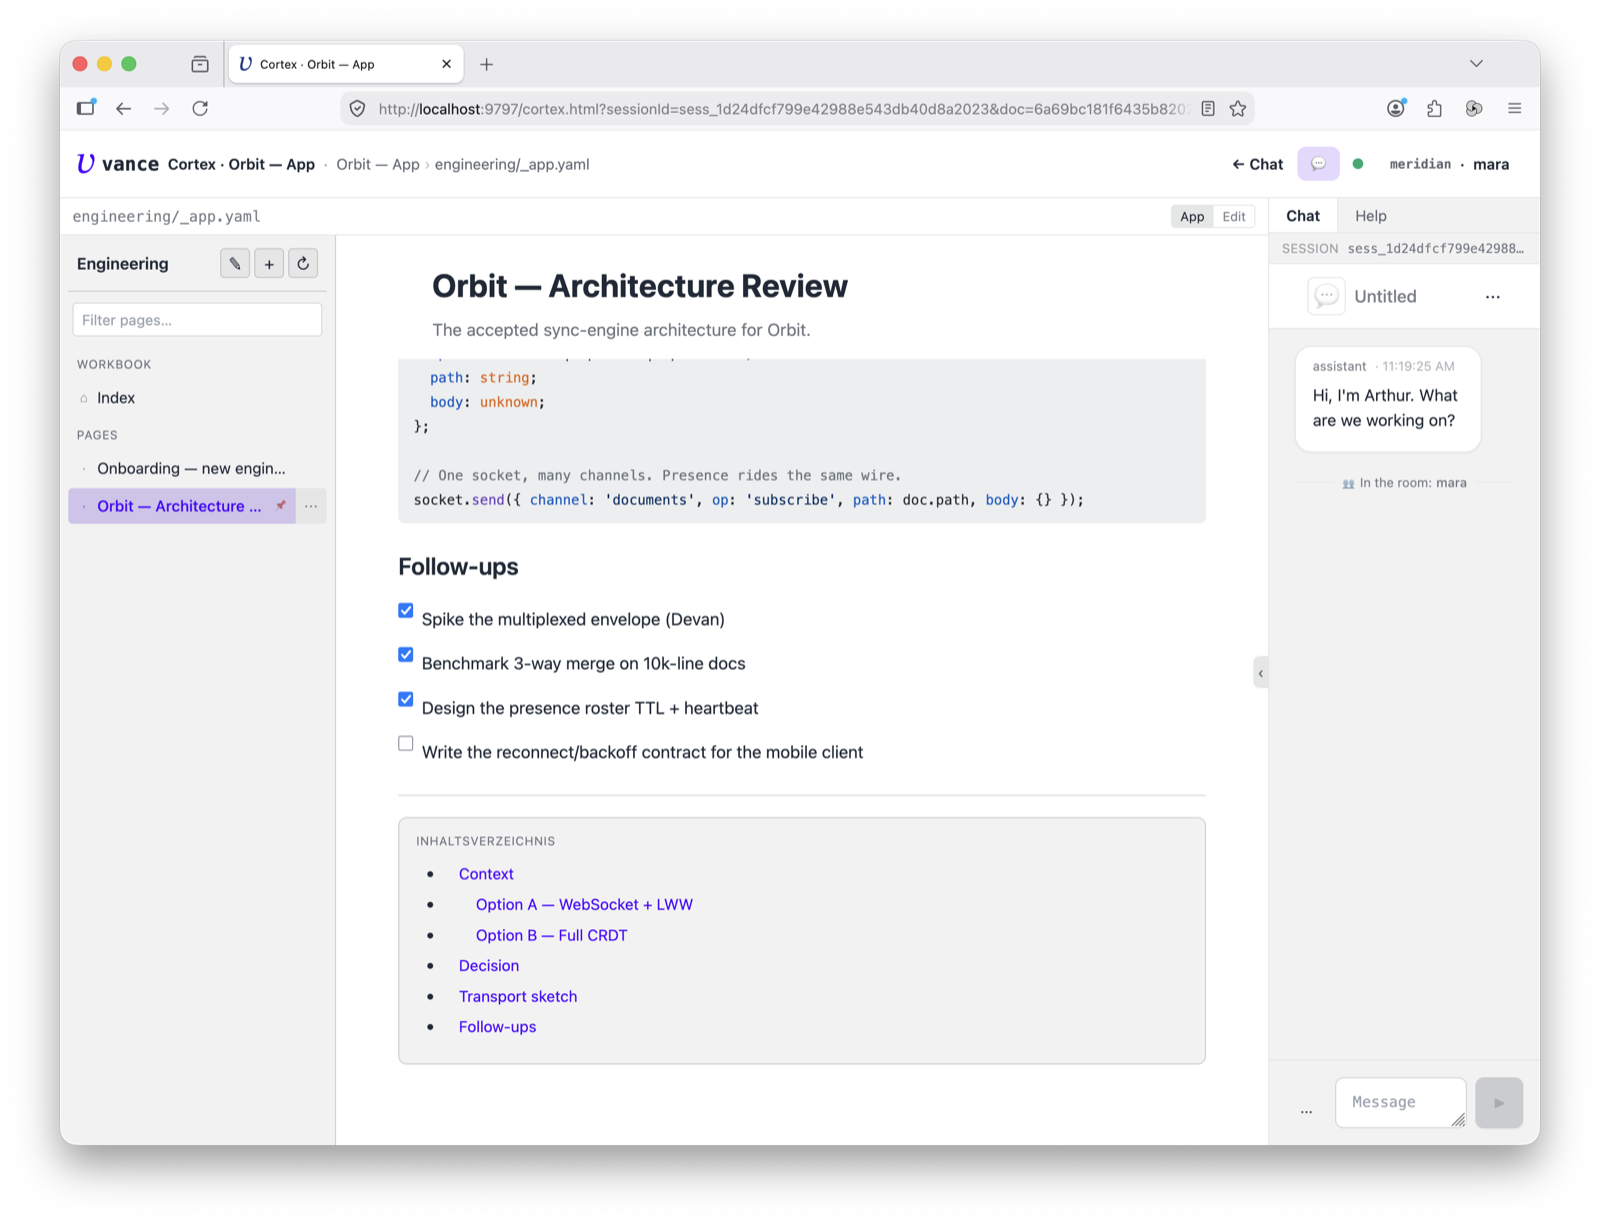The height and width of the screenshot is (1224, 1600).
Task: Open the more options for Orbit Architecture page
Action: coord(311,506)
